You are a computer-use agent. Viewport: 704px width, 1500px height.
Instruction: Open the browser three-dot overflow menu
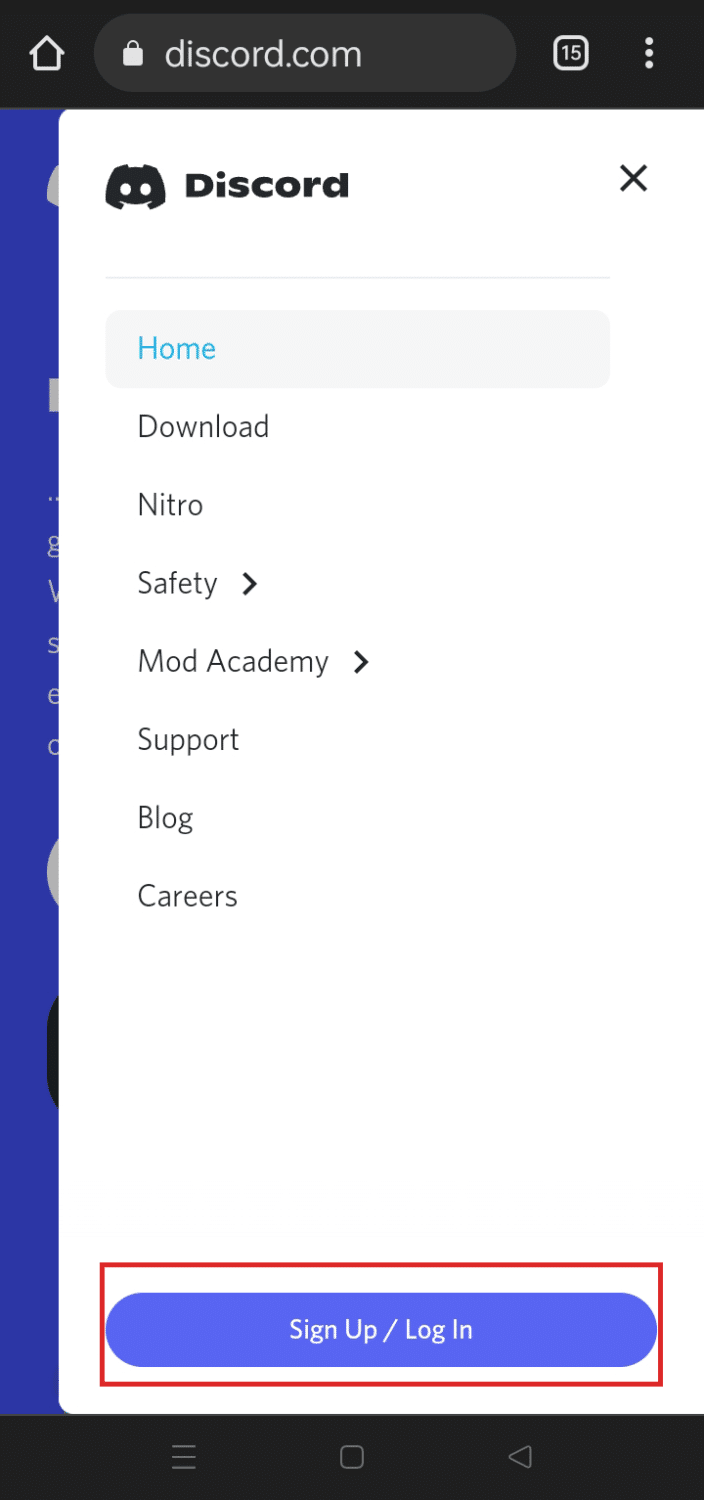(649, 54)
